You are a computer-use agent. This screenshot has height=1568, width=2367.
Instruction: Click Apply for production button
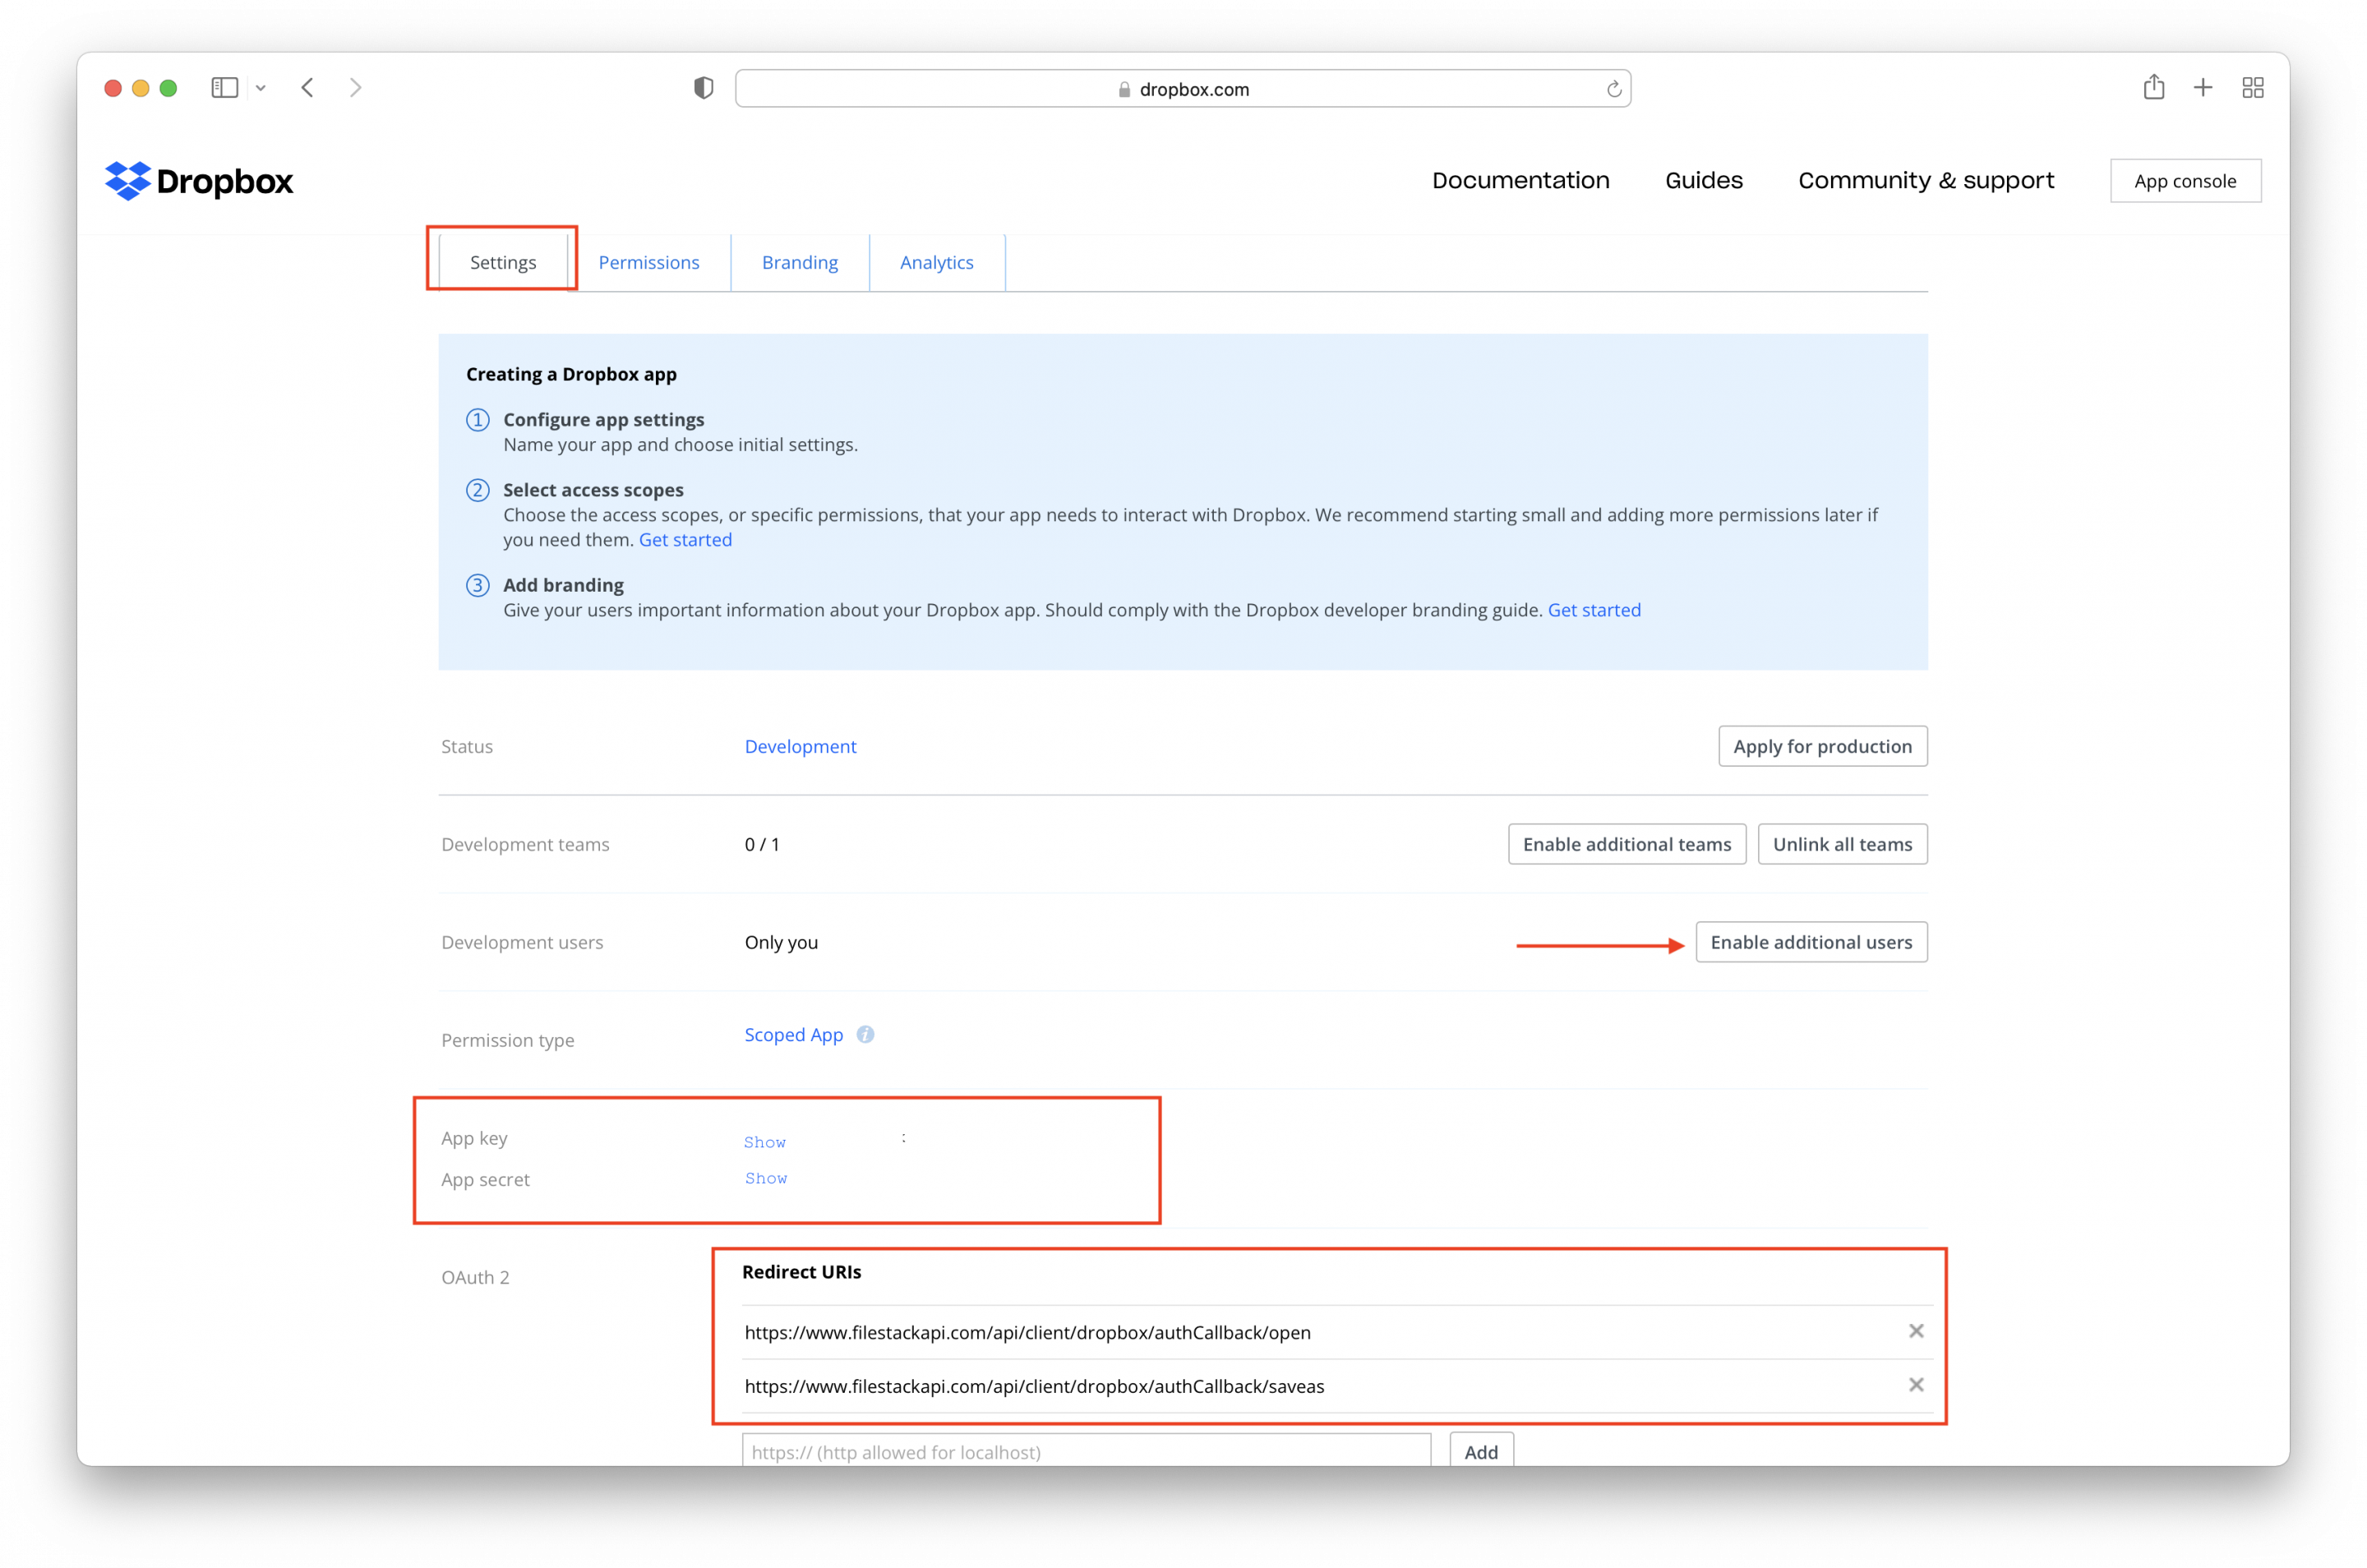pyautogui.click(x=1822, y=746)
